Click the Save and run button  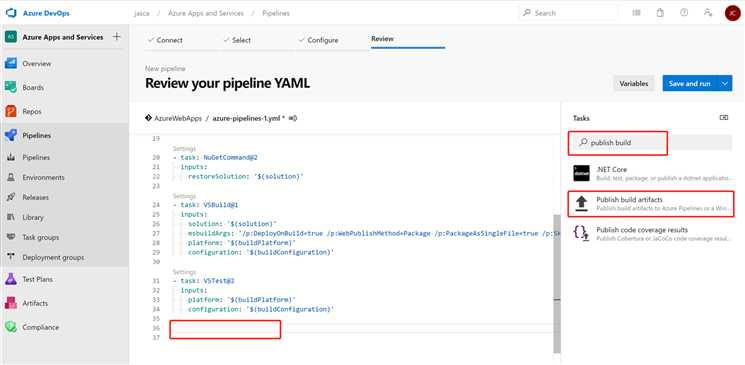point(690,84)
